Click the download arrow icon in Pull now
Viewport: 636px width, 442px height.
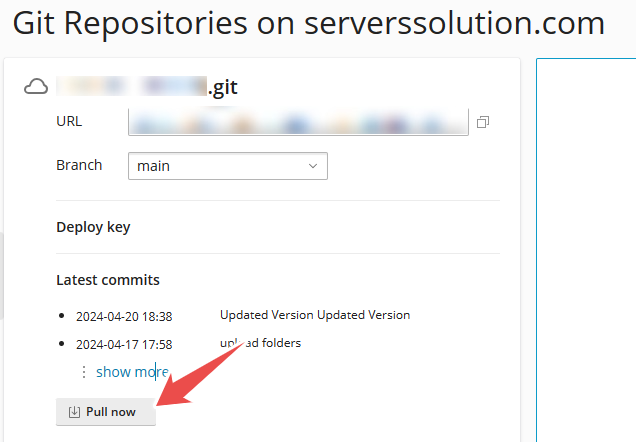pyautogui.click(x=74, y=412)
